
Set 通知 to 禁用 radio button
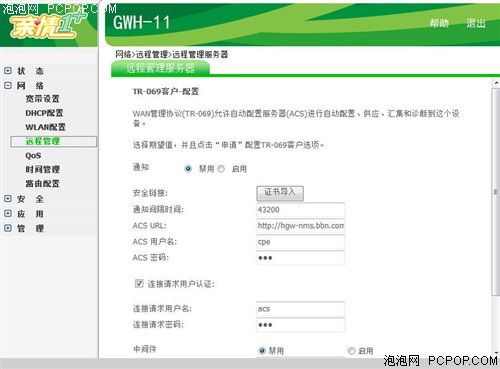188,169
